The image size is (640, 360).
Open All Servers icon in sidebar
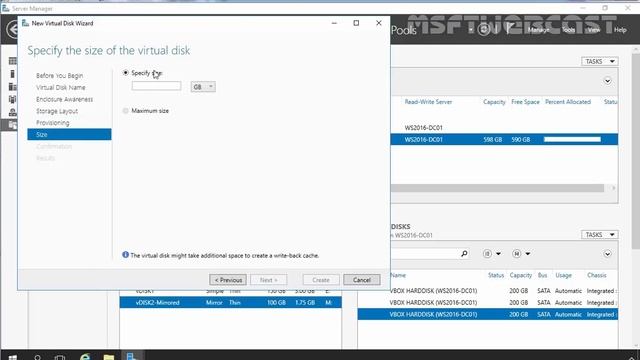coord(13,87)
